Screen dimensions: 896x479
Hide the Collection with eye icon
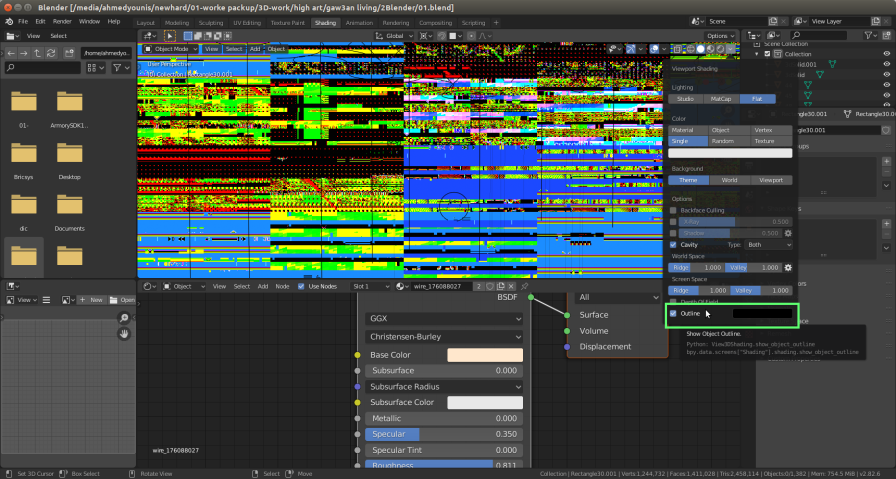click(x=887, y=54)
